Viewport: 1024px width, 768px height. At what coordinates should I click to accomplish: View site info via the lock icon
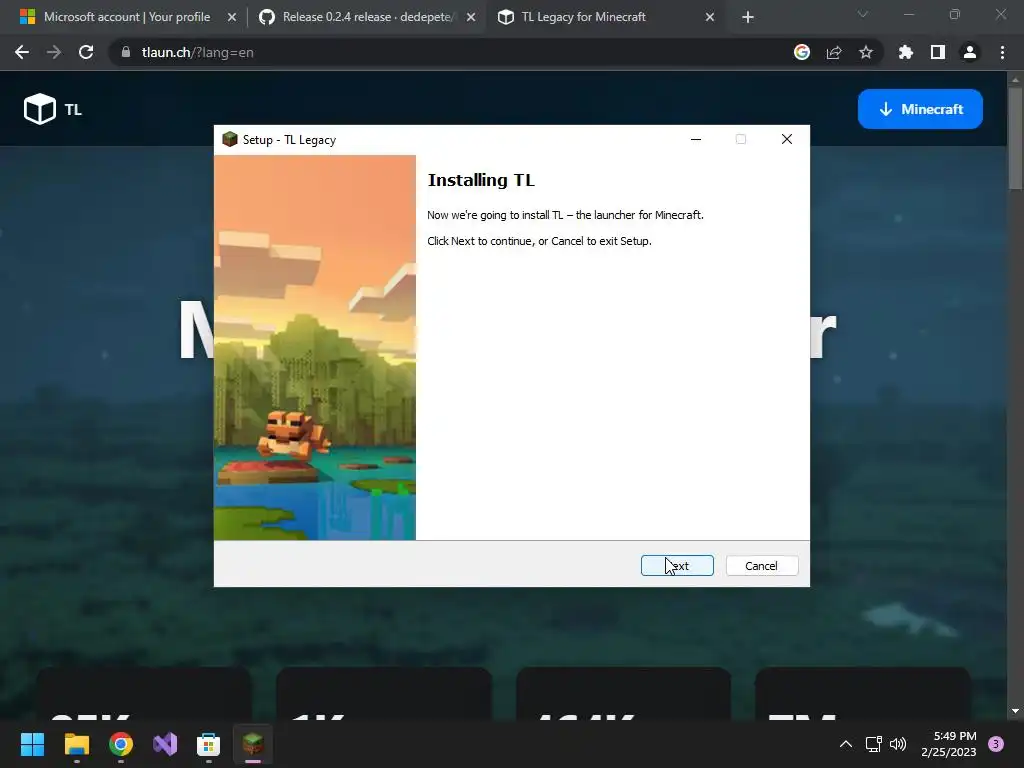click(126, 52)
